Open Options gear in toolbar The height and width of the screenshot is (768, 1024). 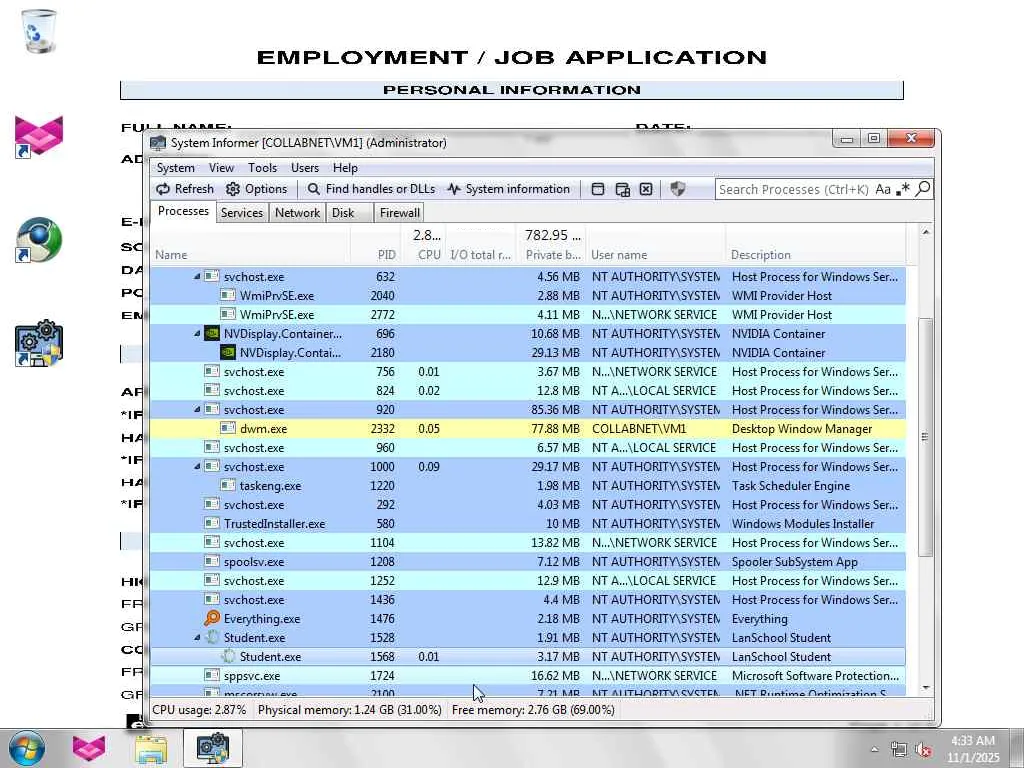tap(256, 189)
